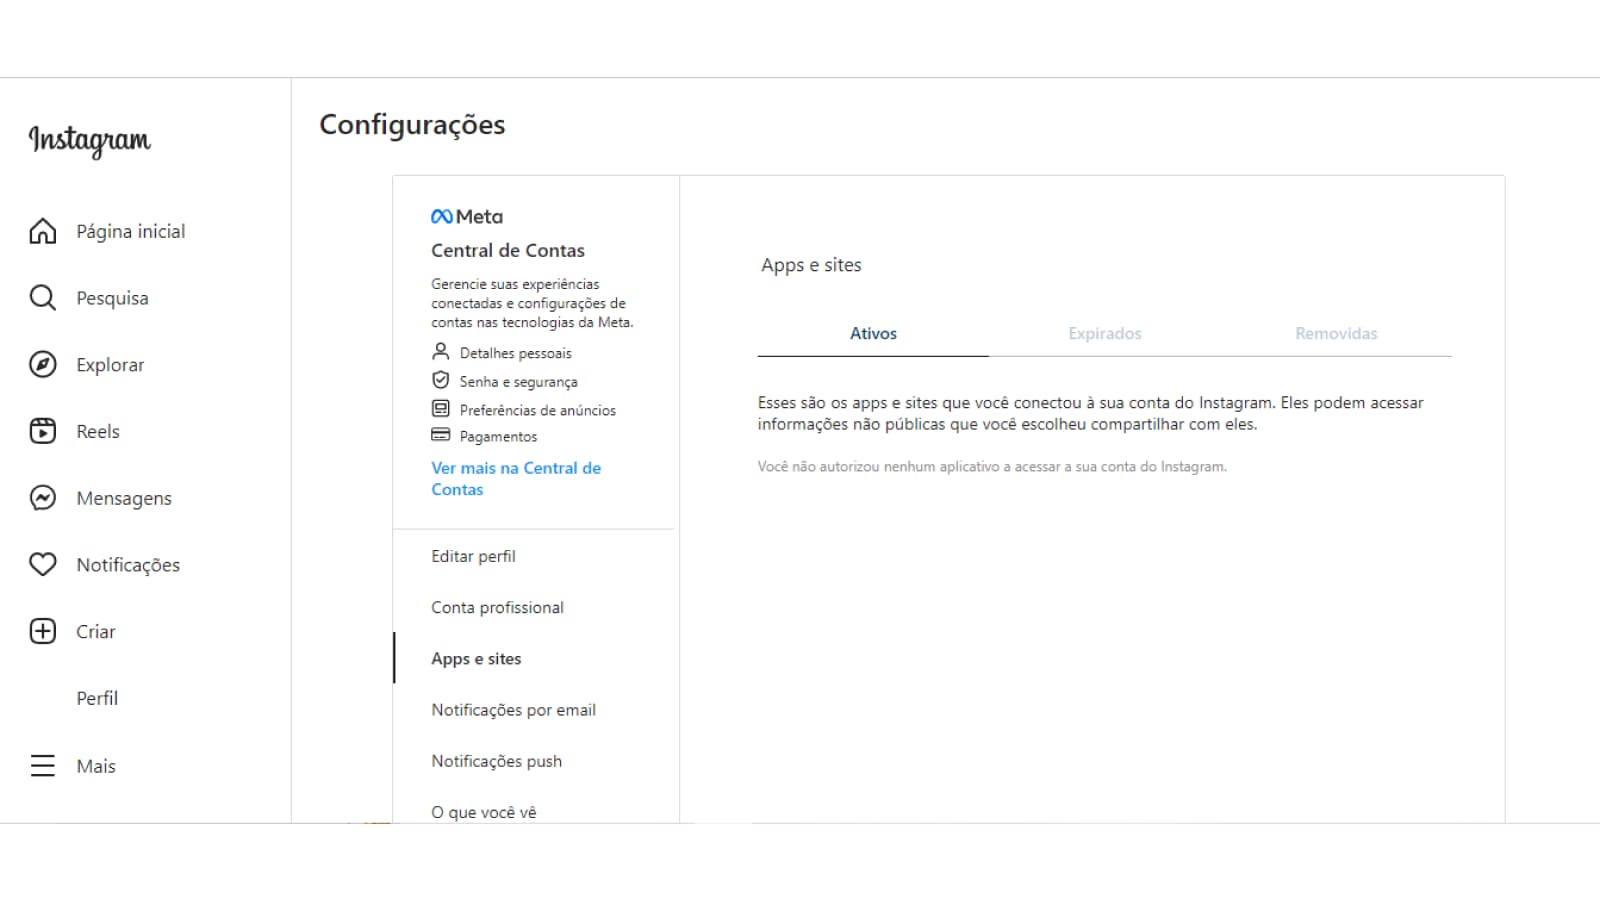Select Conta profissional in settings menu

point(497,607)
